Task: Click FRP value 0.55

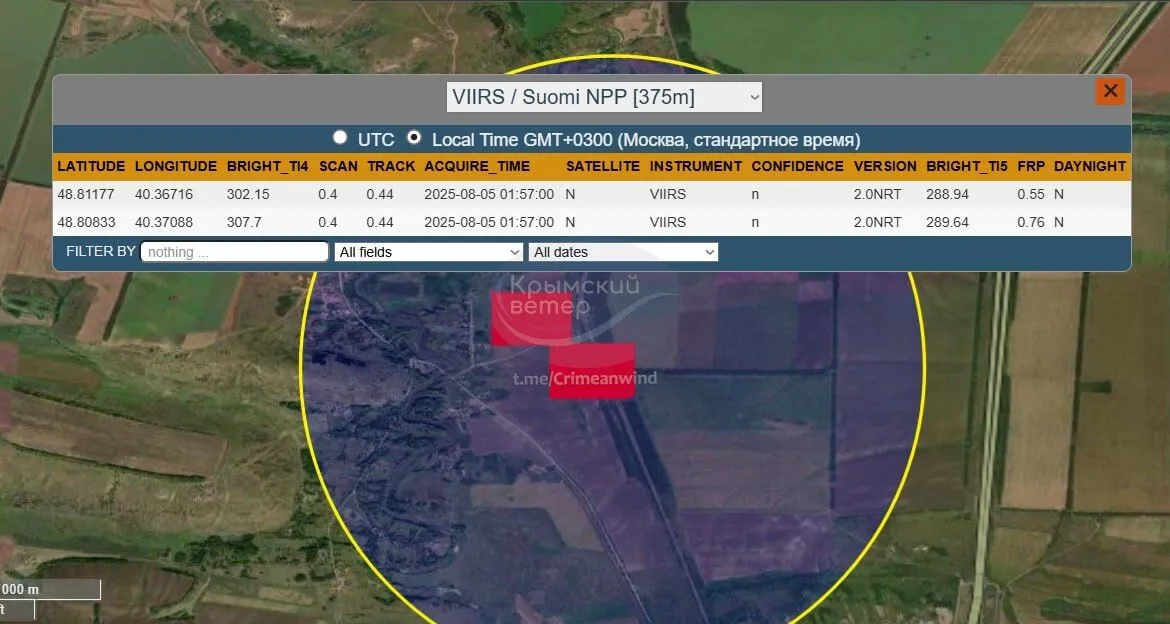Action: [x=1030, y=194]
